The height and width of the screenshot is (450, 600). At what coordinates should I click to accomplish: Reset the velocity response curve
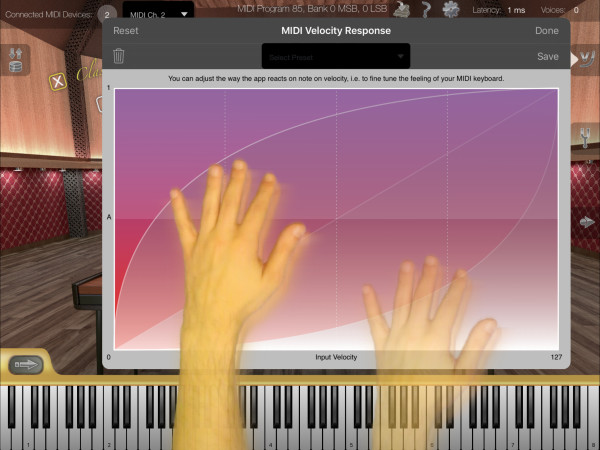point(126,31)
